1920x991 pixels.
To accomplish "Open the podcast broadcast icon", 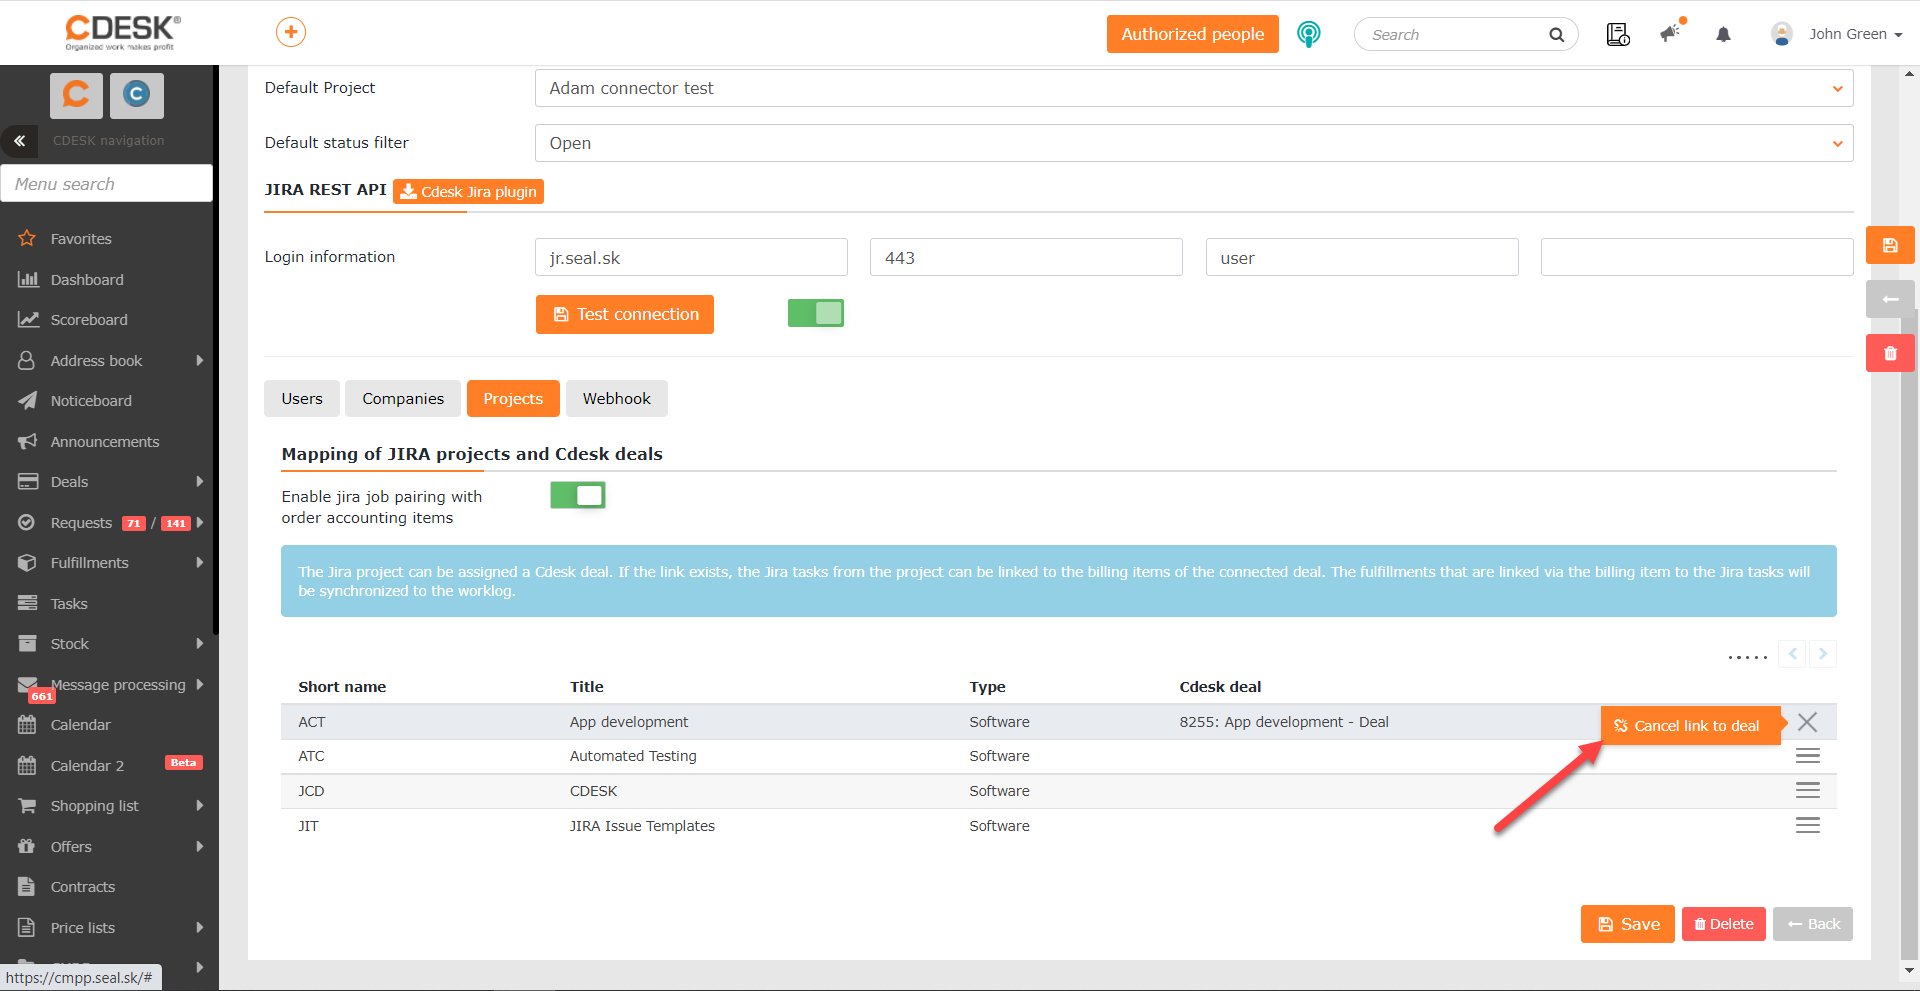I will tap(1308, 34).
